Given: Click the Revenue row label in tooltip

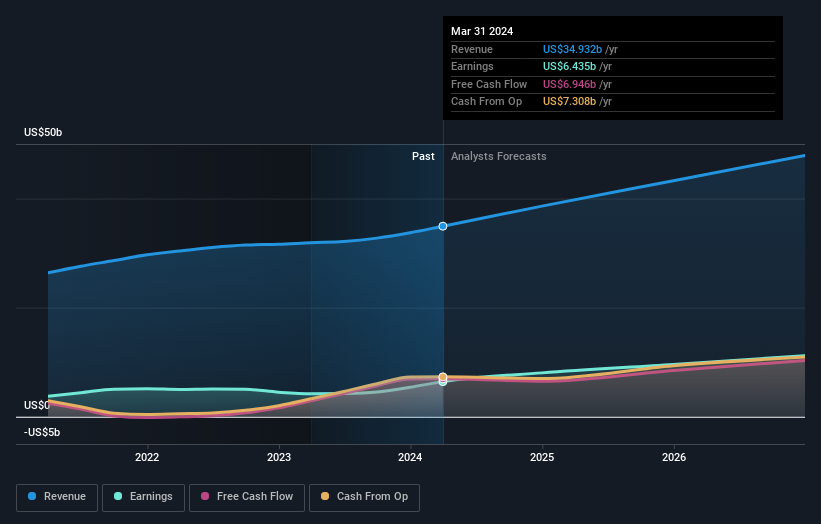Looking at the screenshot, I should coord(472,49).
